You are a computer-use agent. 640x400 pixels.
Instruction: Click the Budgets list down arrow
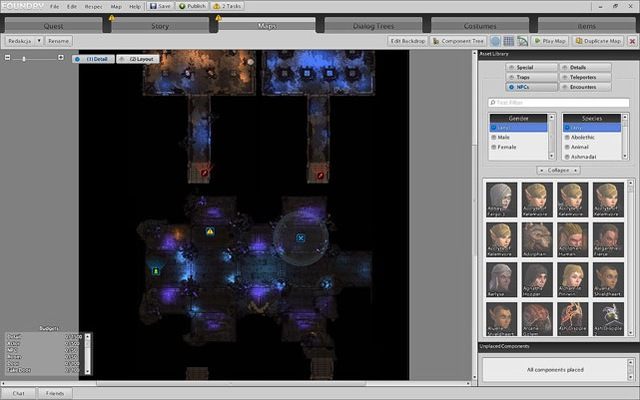point(87,371)
